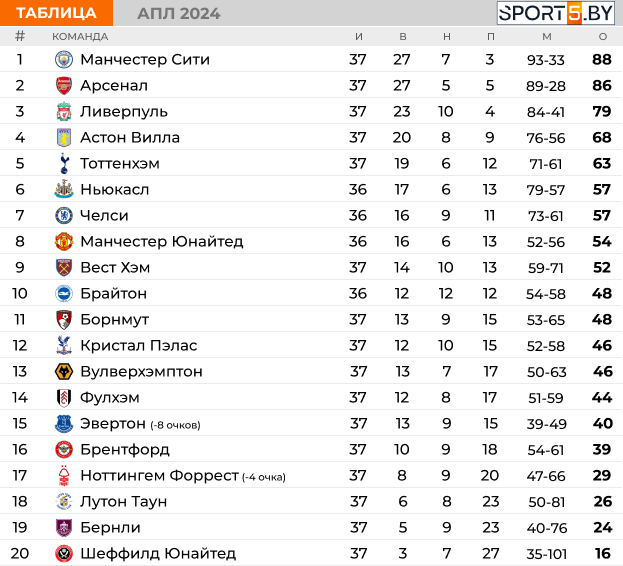The width and height of the screenshot is (623, 566).
Task: Click the Manchester City club crest
Action: [64, 60]
